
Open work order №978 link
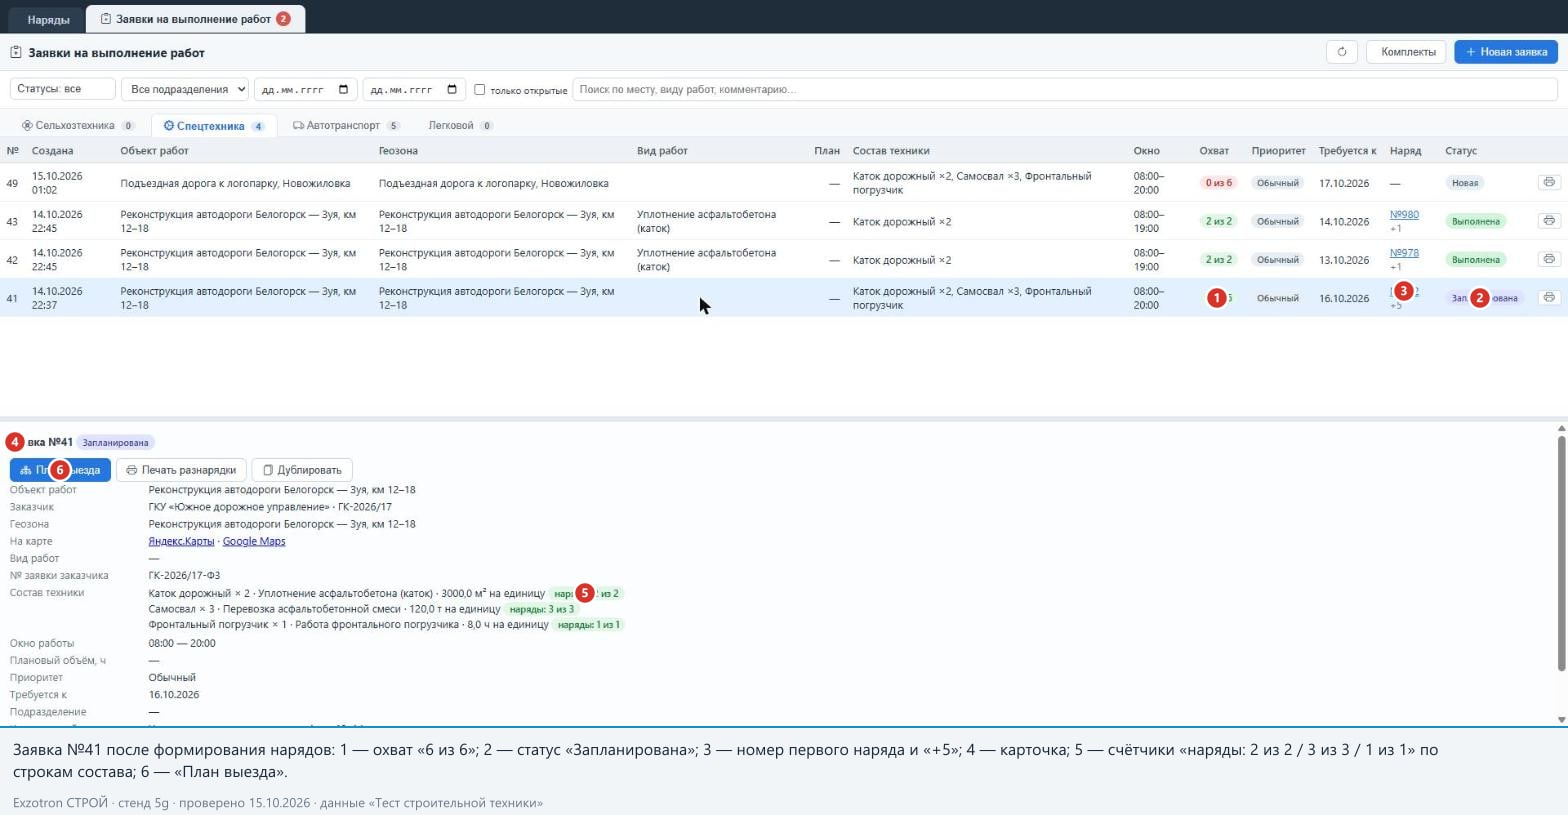pyautogui.click(x=1404, y=253)
